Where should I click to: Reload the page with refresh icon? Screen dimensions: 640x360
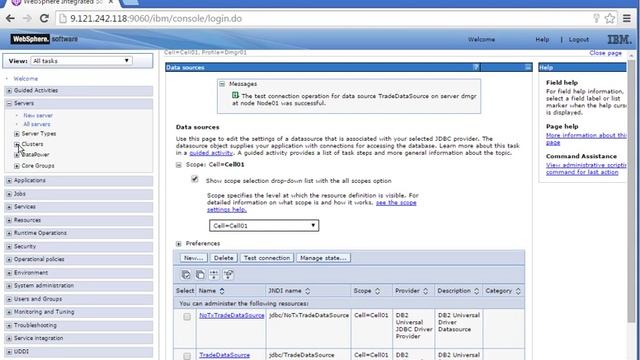click(44, 18)
